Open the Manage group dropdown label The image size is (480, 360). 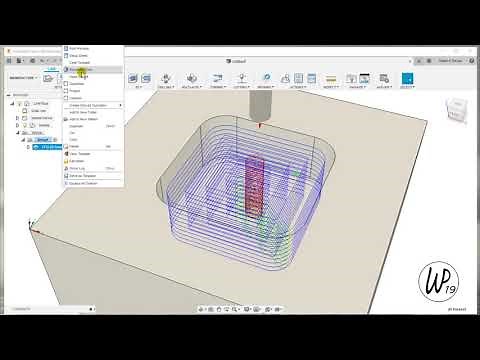pos(357,87)
